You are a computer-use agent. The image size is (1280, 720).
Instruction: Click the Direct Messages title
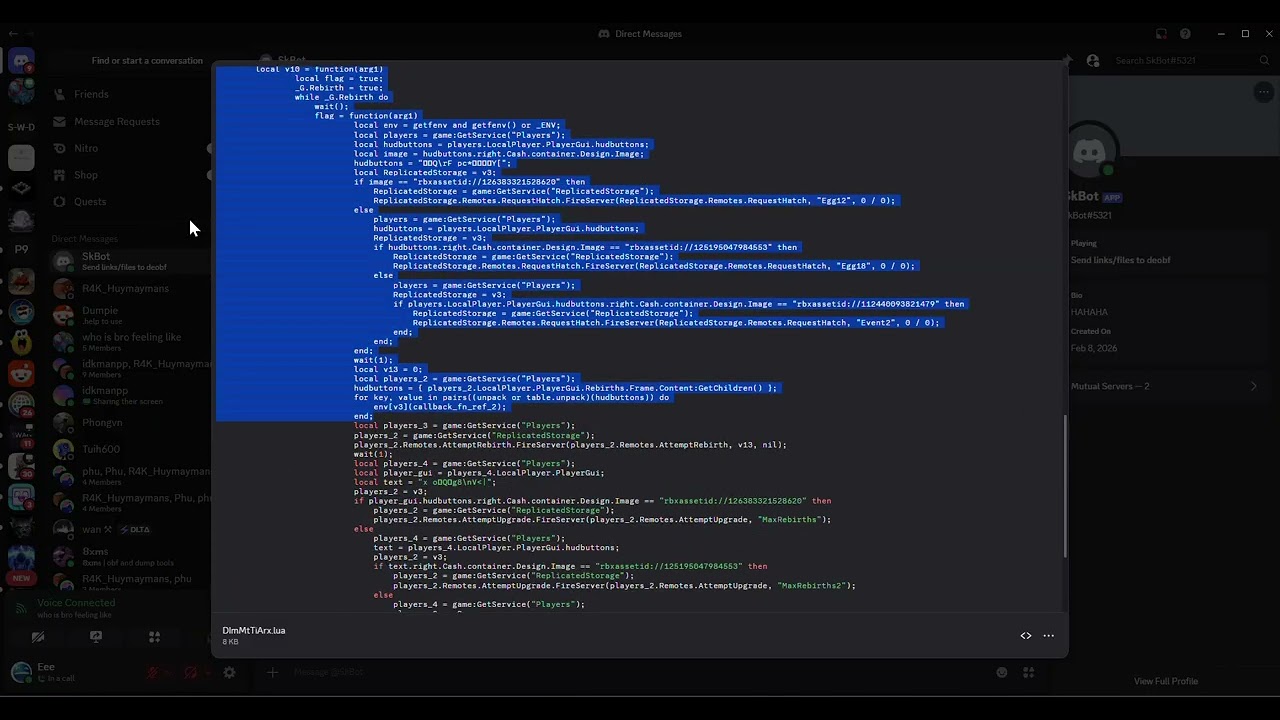click(640, 34)
